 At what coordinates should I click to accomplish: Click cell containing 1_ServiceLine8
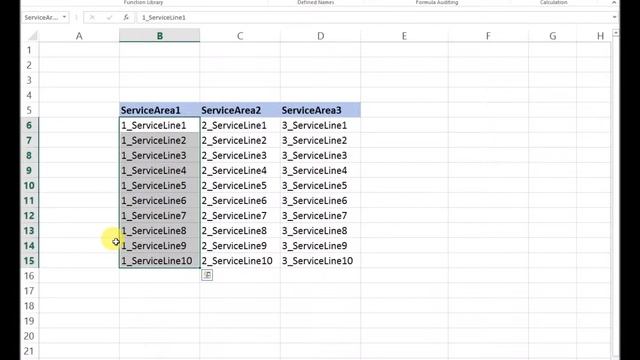point(160,231)
